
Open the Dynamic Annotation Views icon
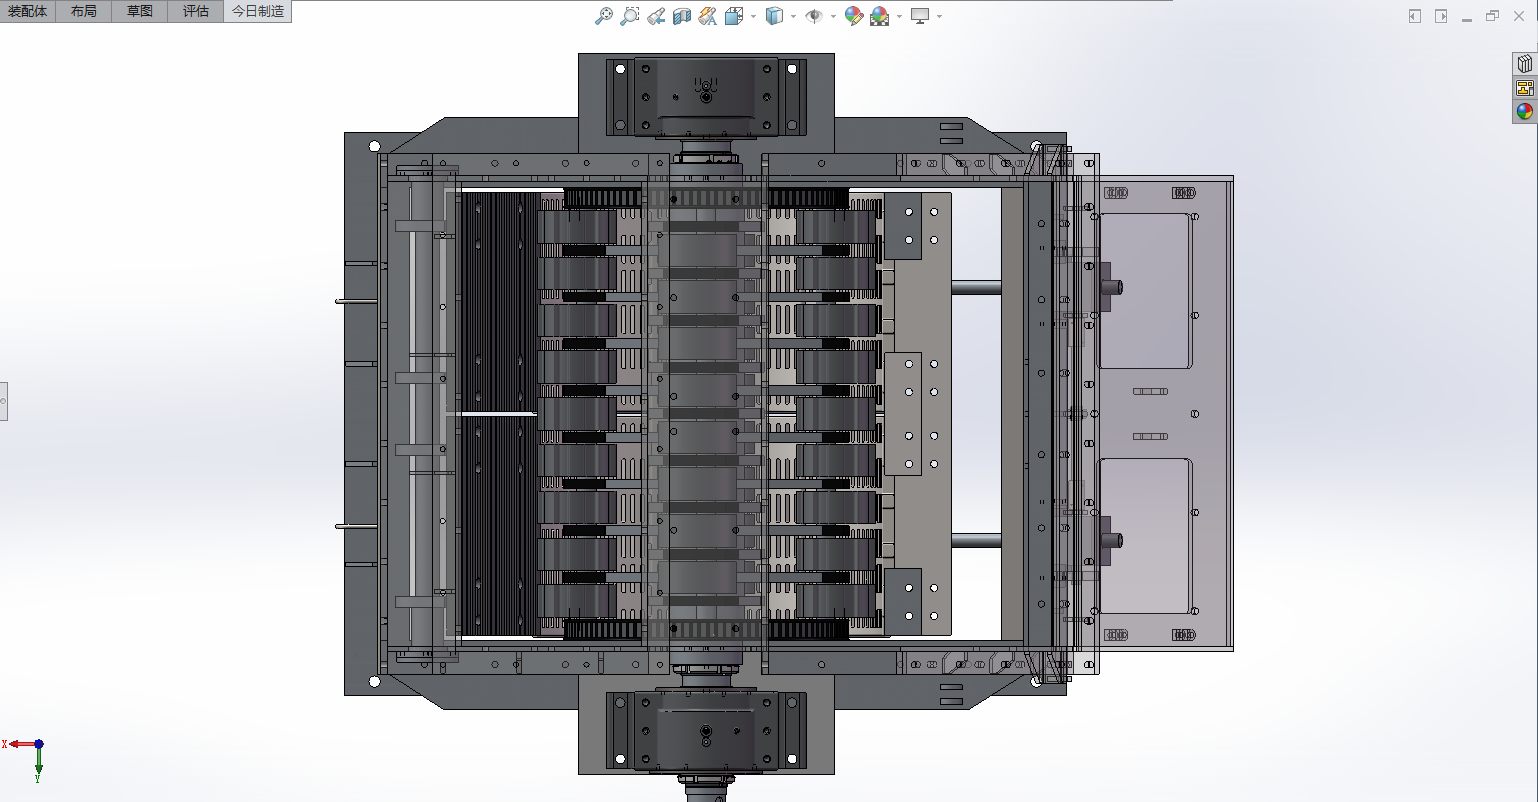(x=707, y=16)
